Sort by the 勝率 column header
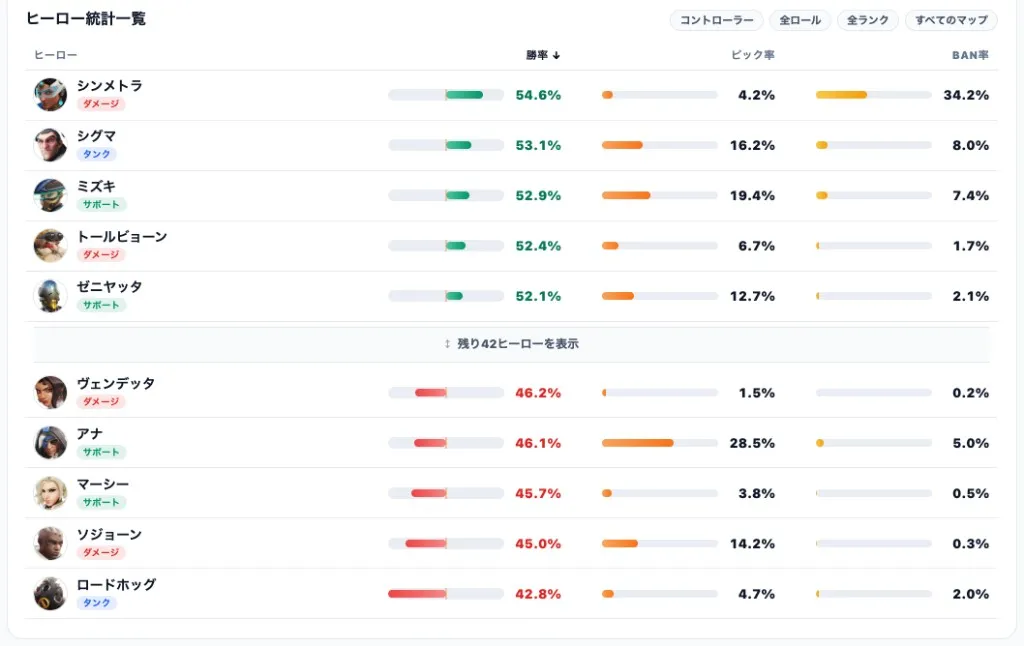This screenshot has height=646, width=1024. (x=543, y=55)
